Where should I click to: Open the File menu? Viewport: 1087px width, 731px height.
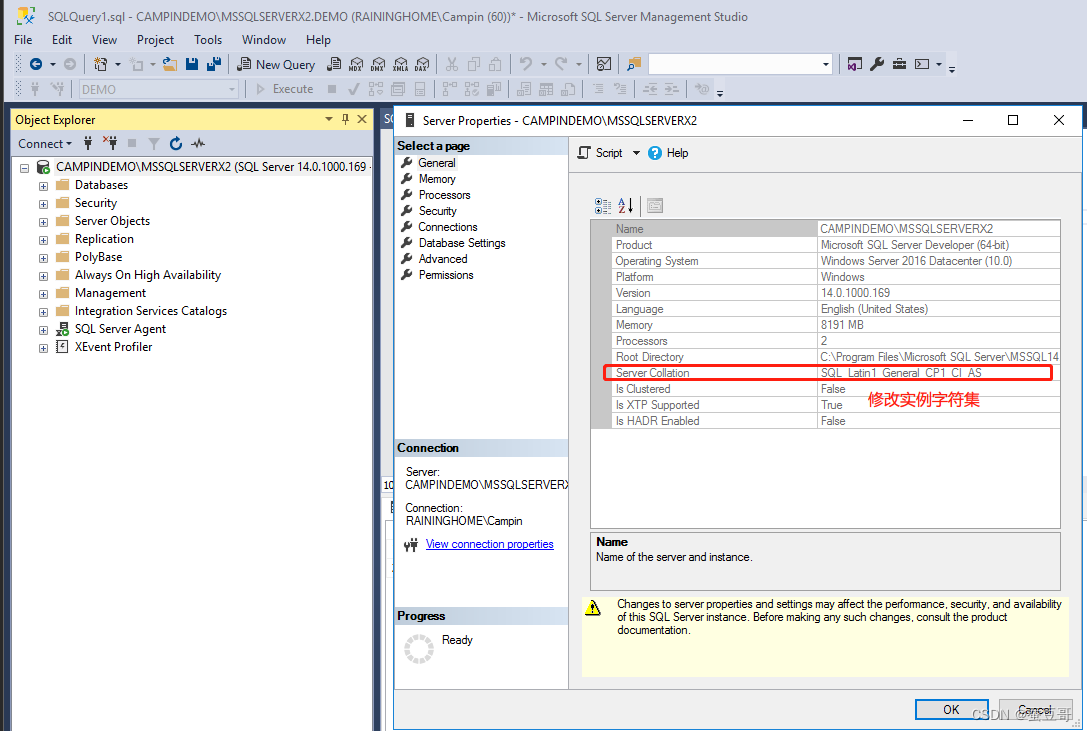tap(23, 40)
